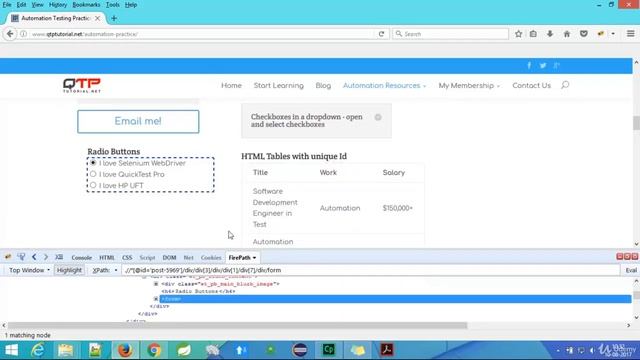Open Adobe Acrobat from the taskbar
The height and width of the screenshot is (360, 640).
tap(387, 350)
